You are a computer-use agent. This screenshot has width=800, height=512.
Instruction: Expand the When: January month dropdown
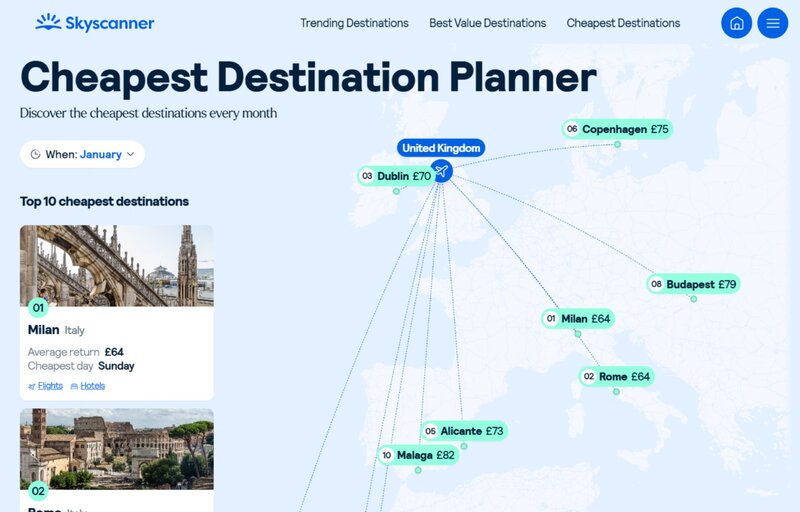(82, 154)
